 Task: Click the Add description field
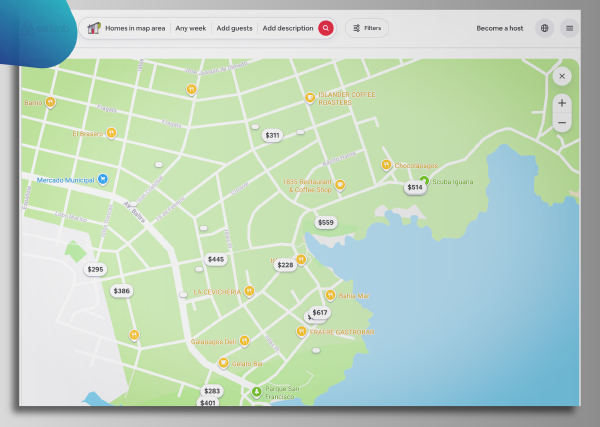coord(287,28)
